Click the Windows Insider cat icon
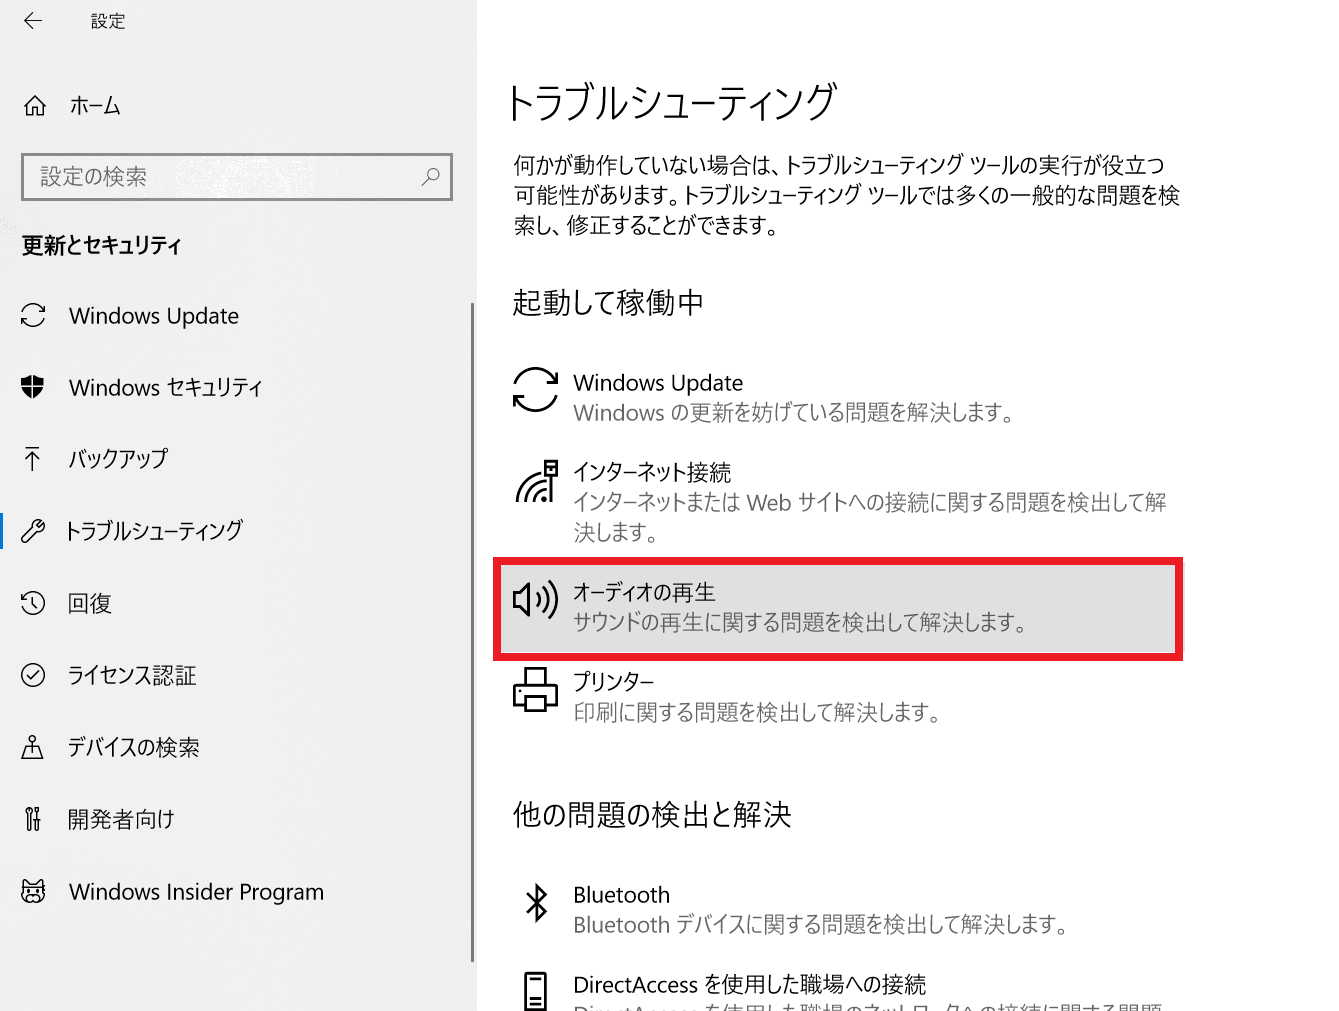The image size is (1339, 1011). 33,891
